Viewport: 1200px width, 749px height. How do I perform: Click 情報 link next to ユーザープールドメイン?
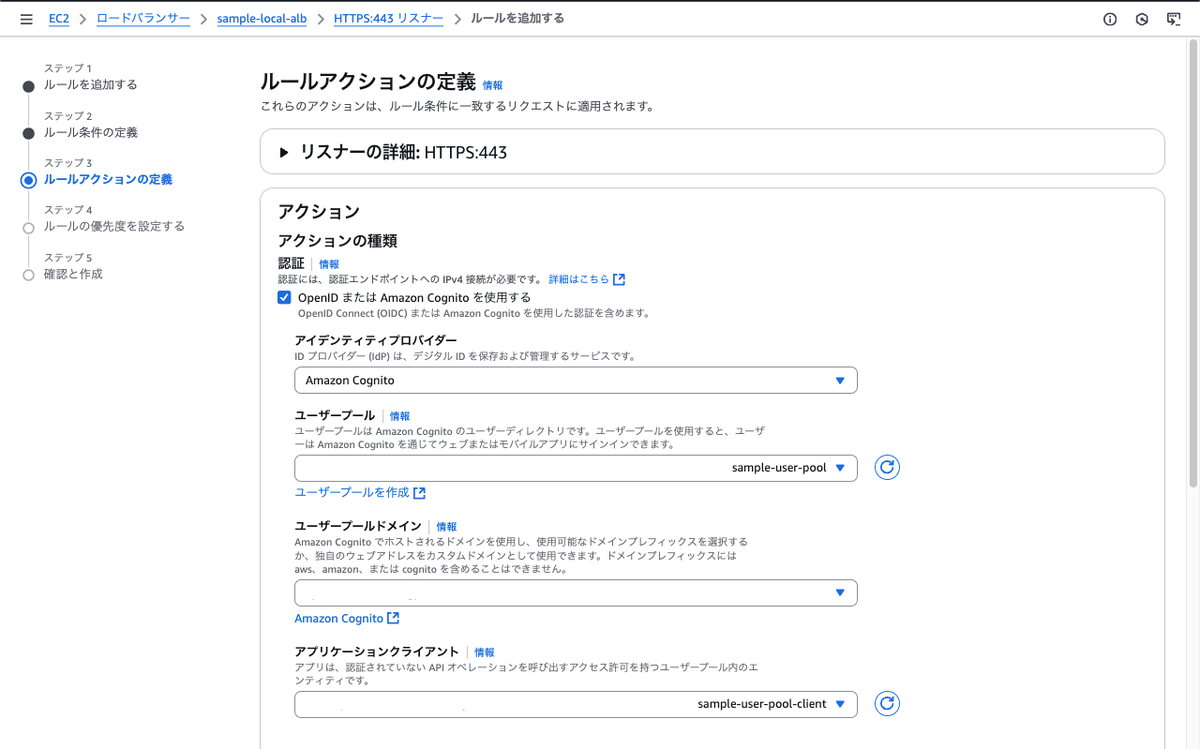(x=447, y=527)
